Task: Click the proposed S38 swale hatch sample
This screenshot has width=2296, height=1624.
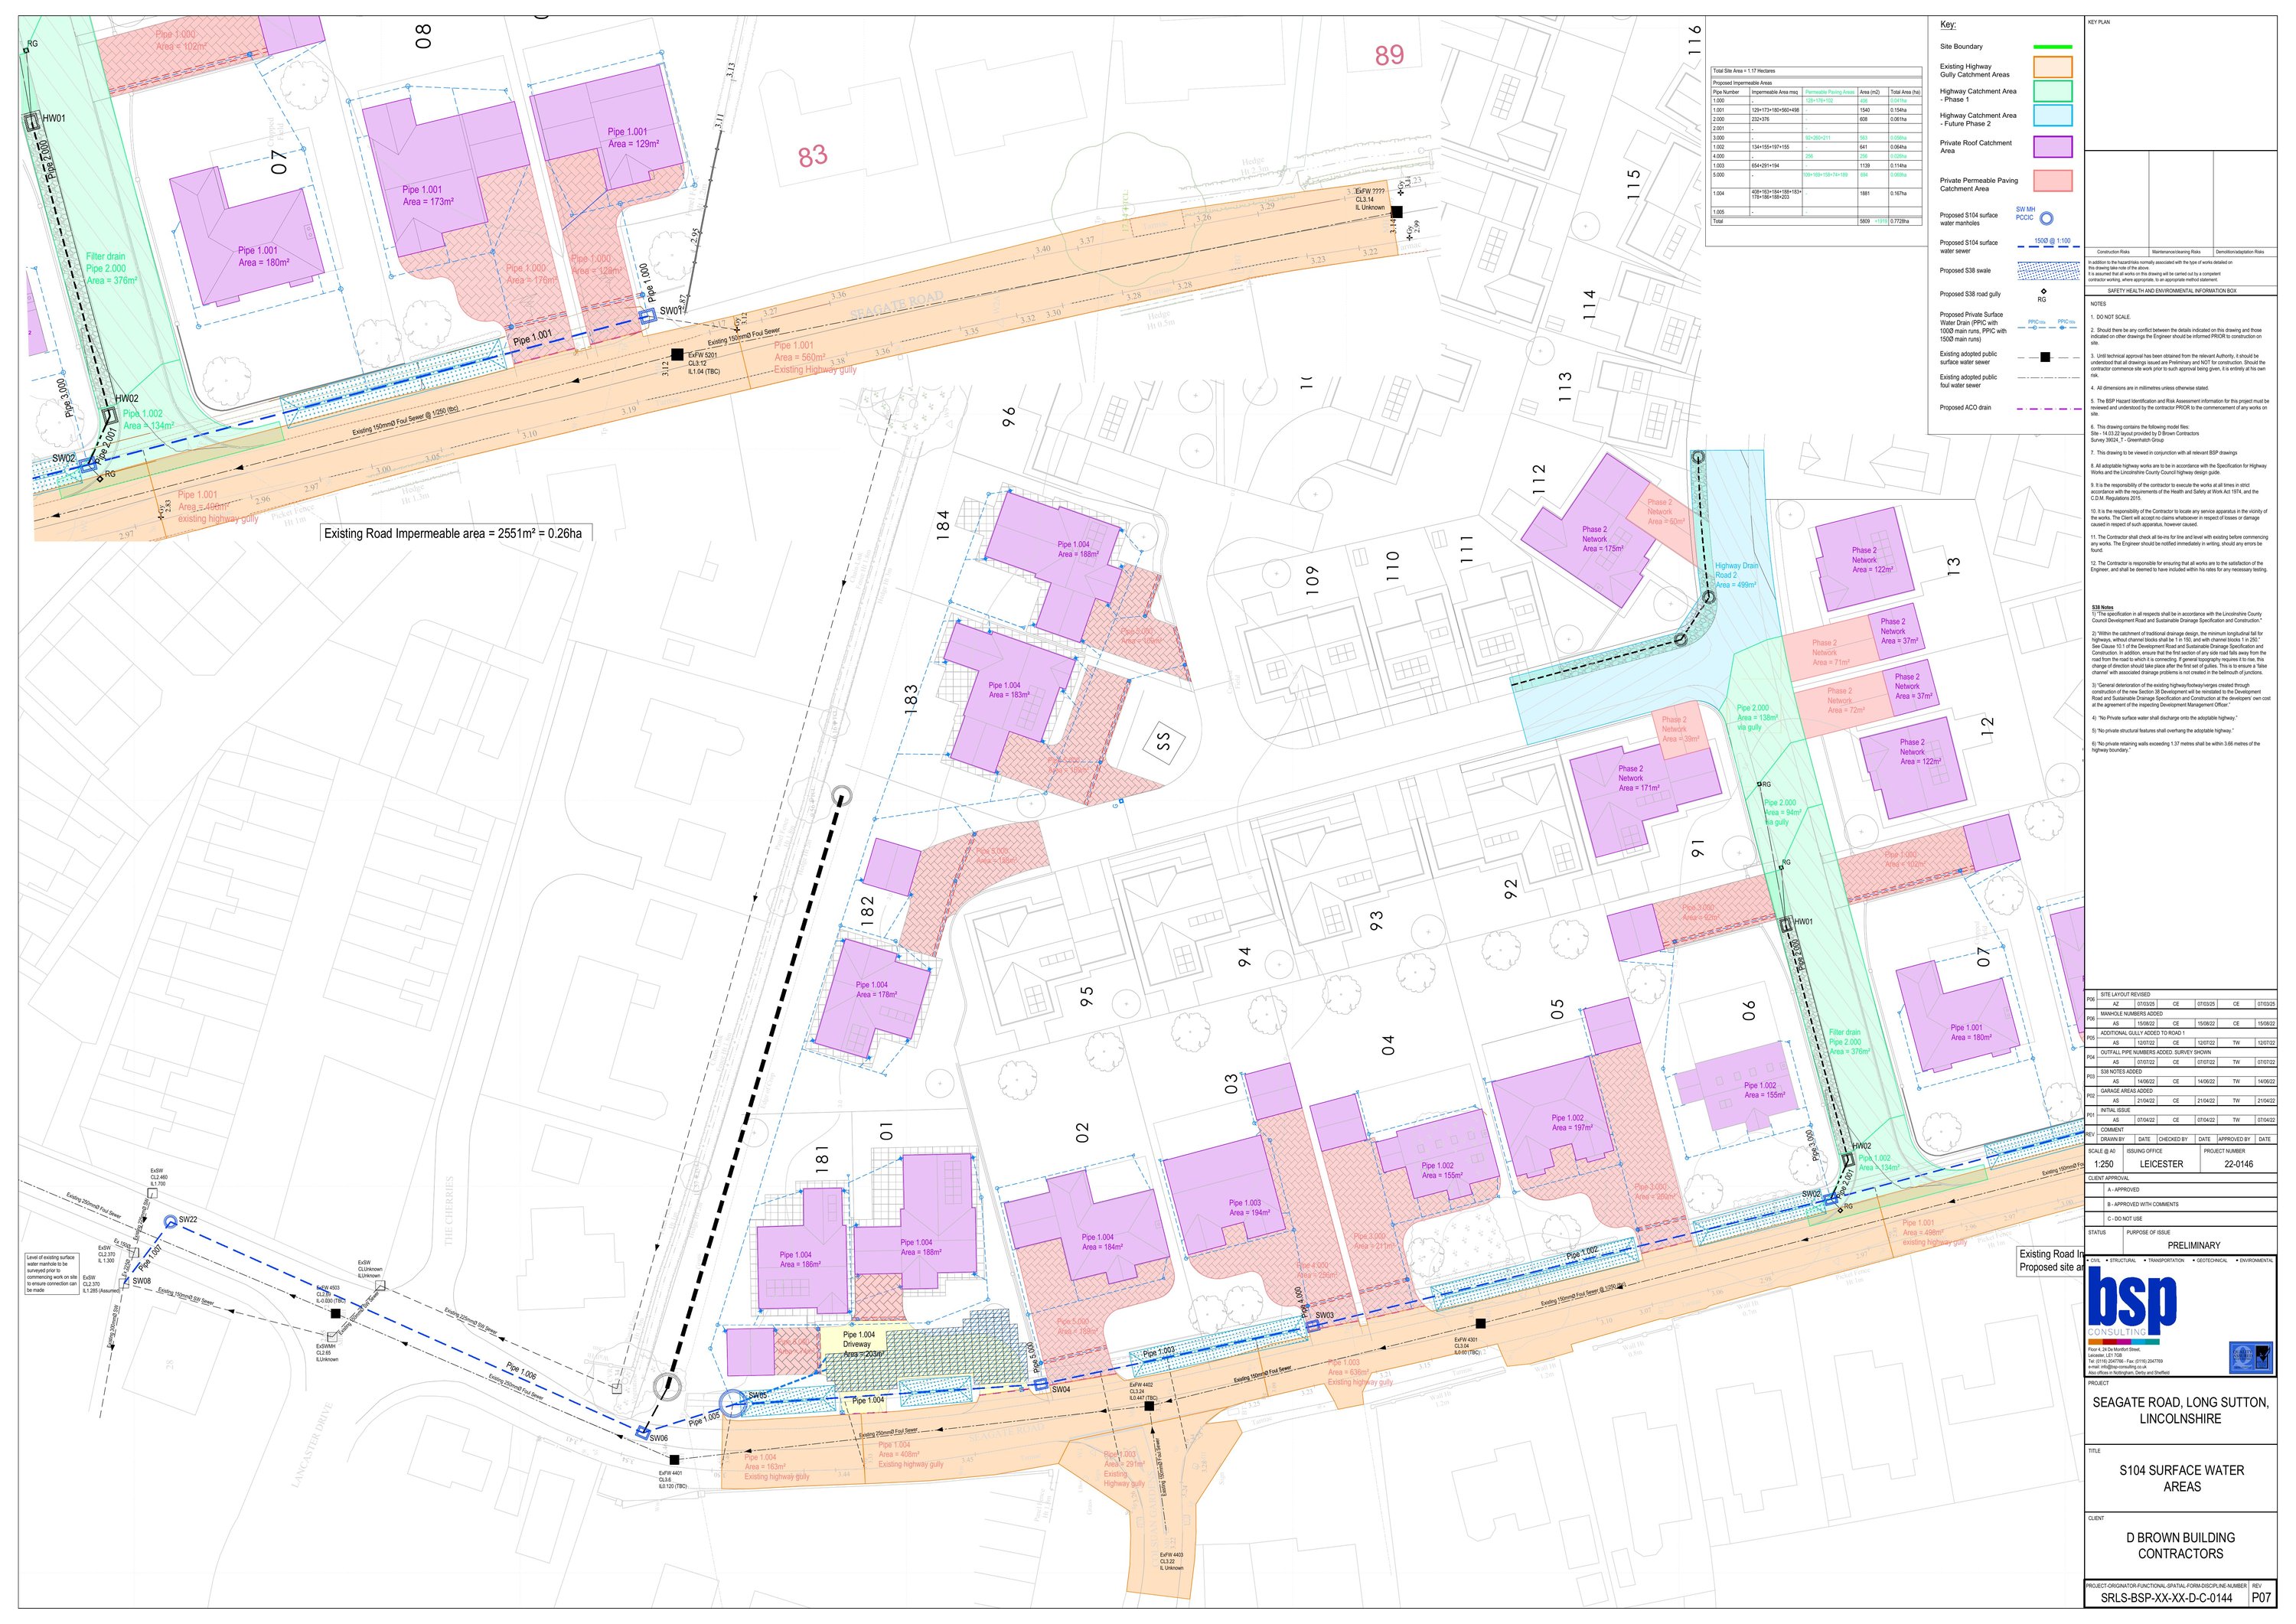Action: click(2049, 270)
